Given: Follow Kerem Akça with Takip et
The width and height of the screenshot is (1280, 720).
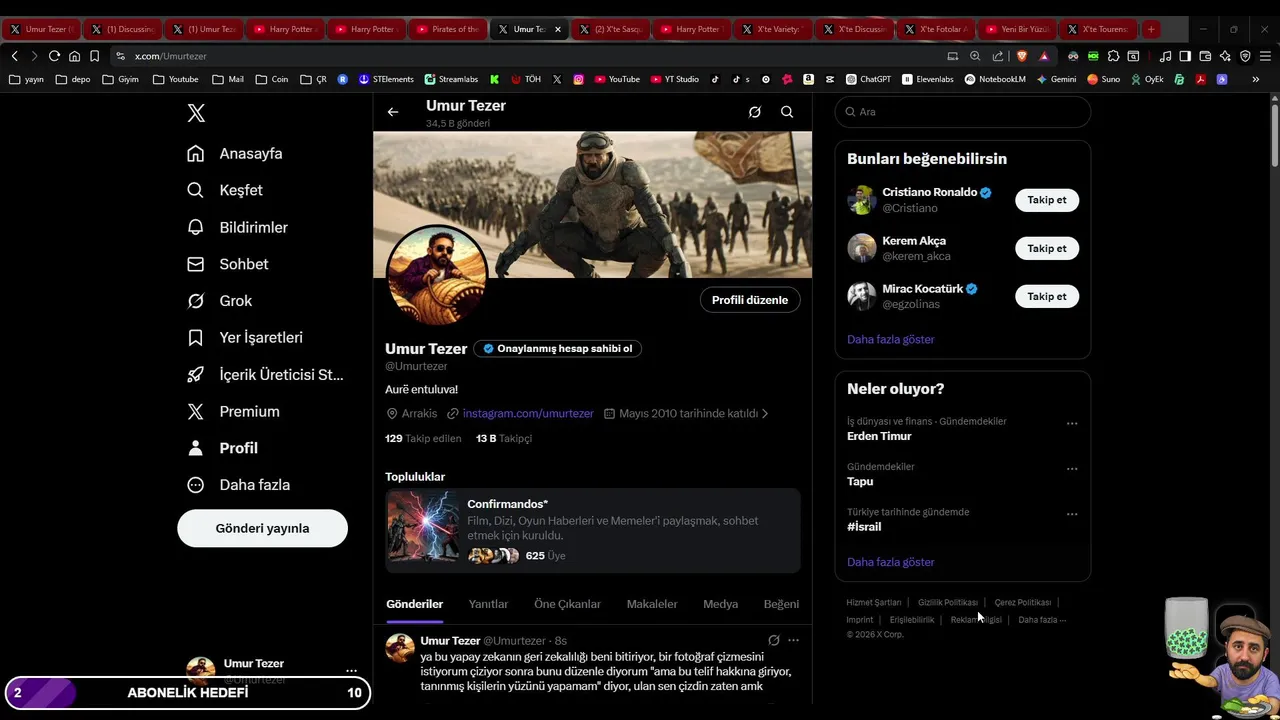Looking at the screenshot, I should pos(1047,248).
